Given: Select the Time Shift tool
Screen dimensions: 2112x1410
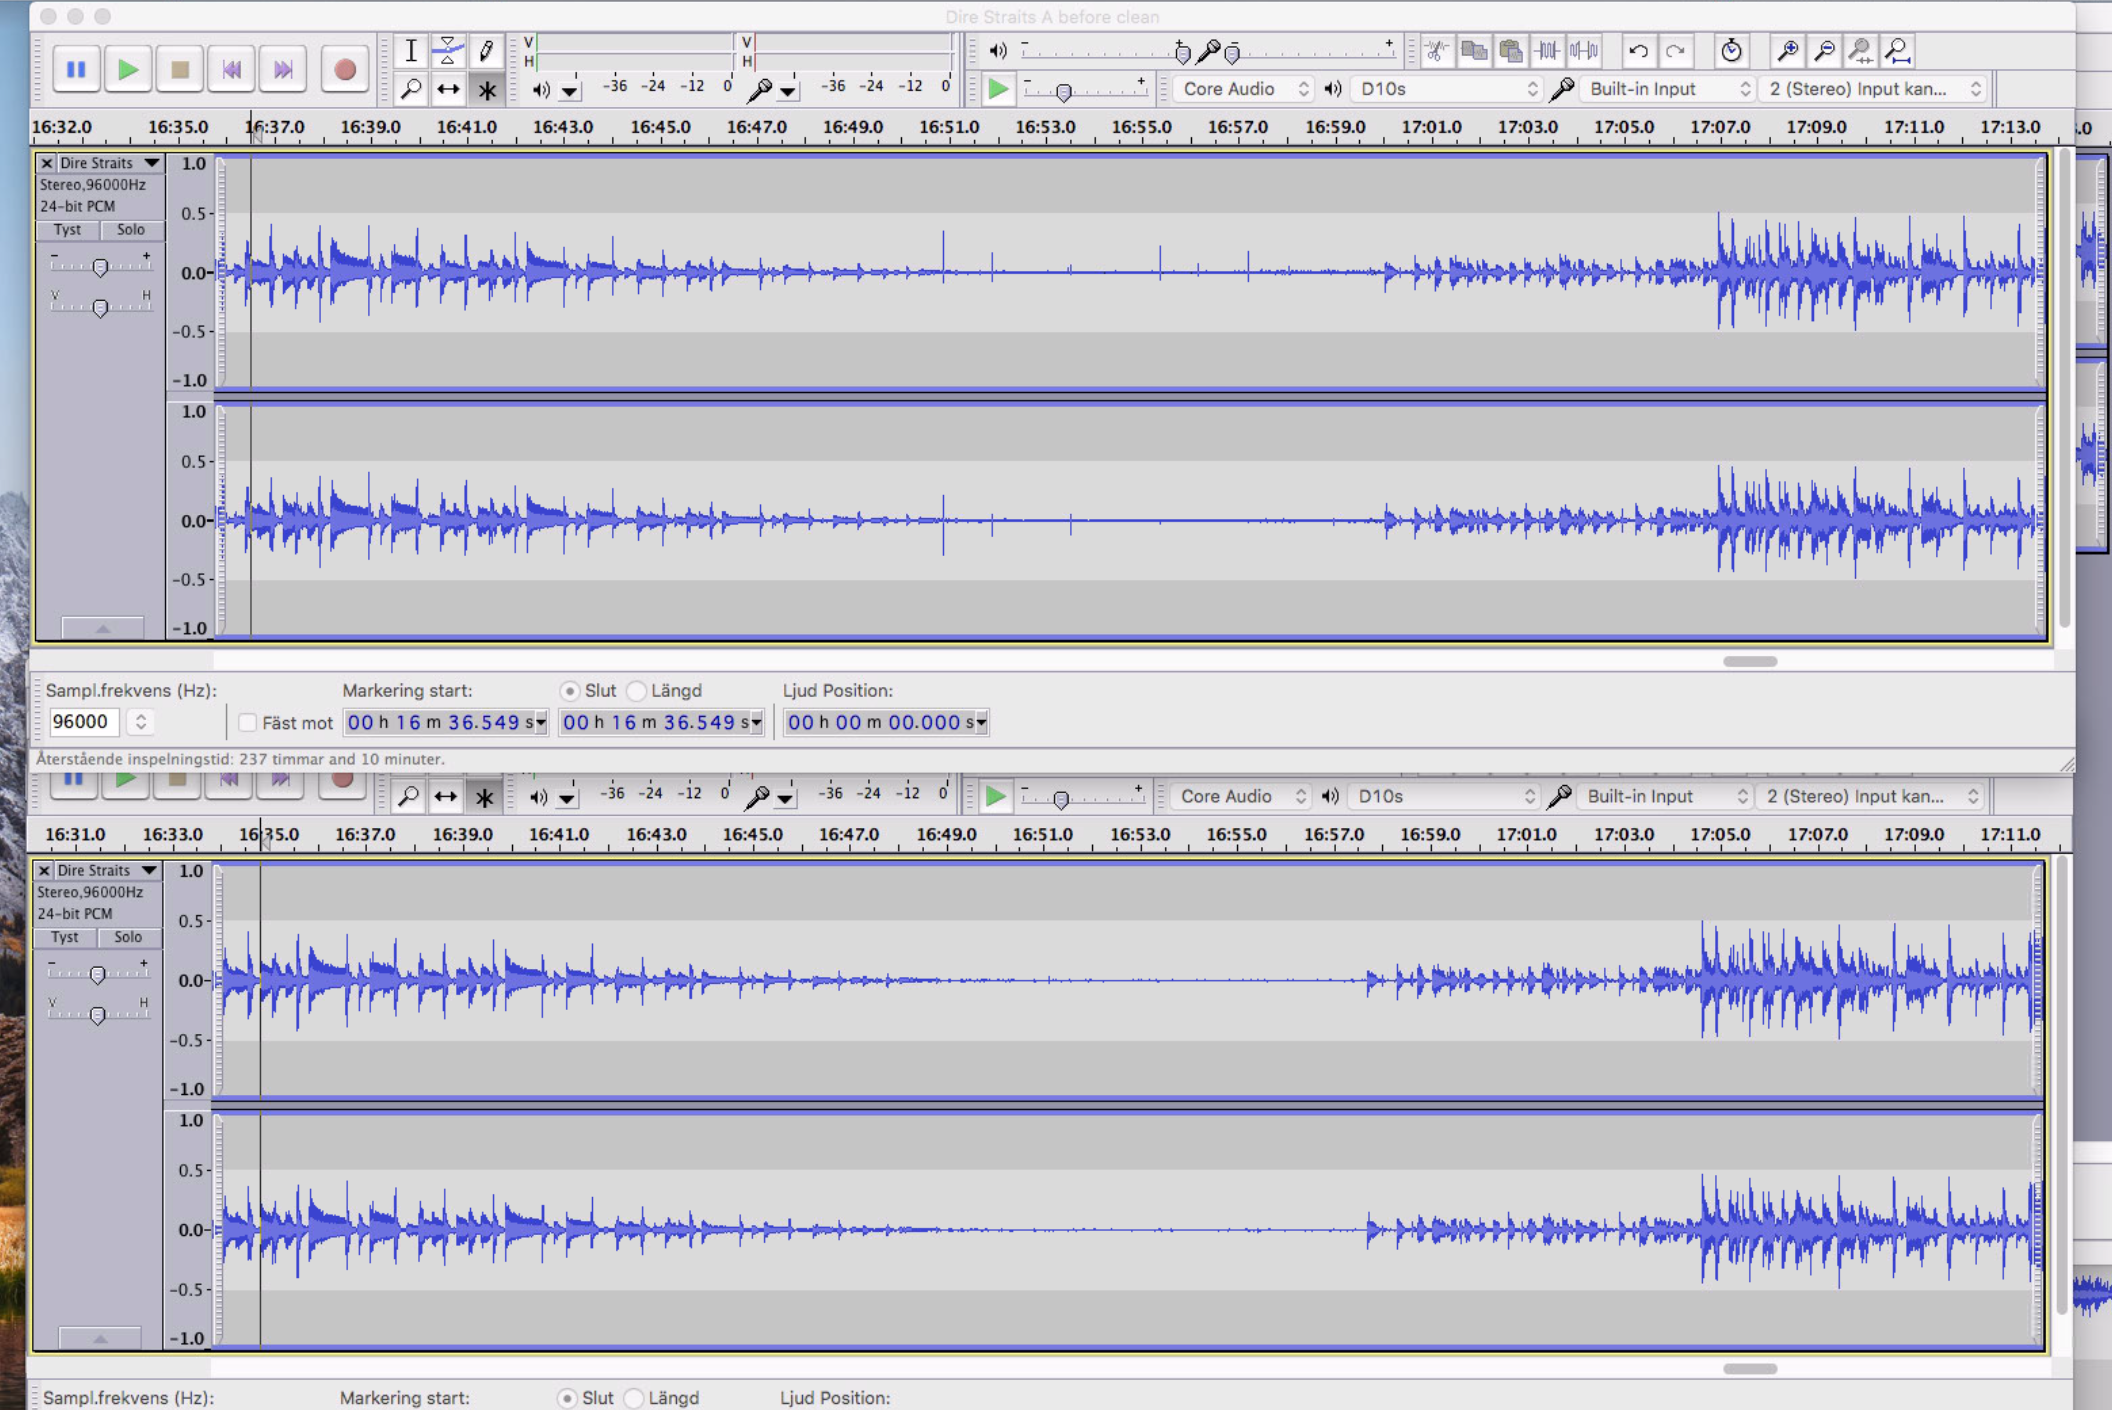Looking at the screenshot, I should tap(448, 89).
